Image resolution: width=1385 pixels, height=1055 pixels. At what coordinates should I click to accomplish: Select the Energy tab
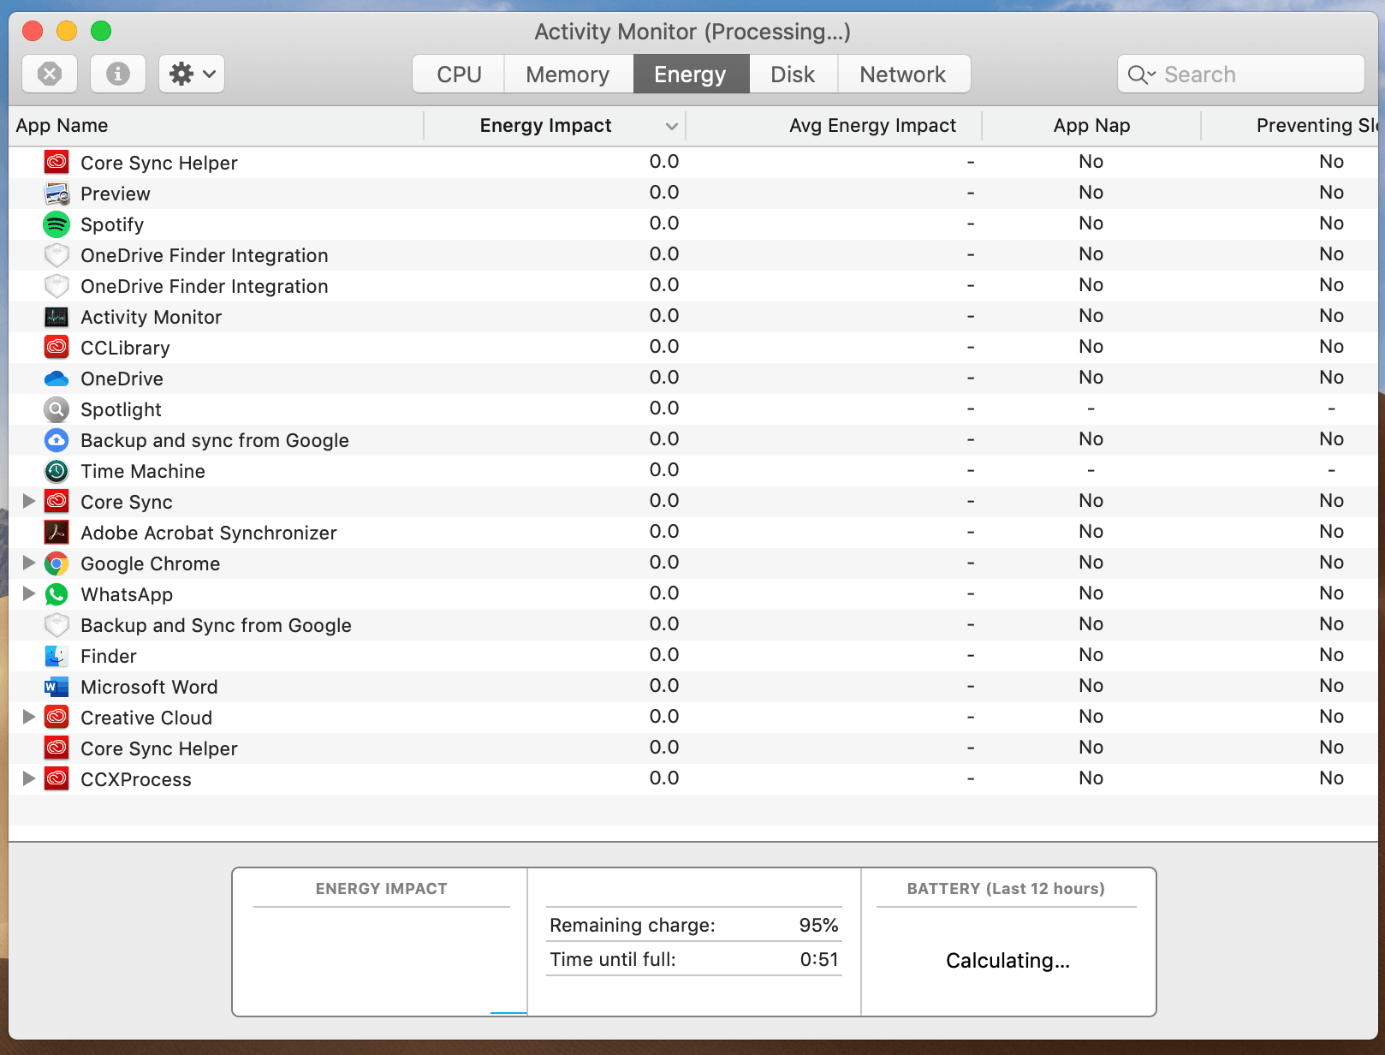coord(691,74)
